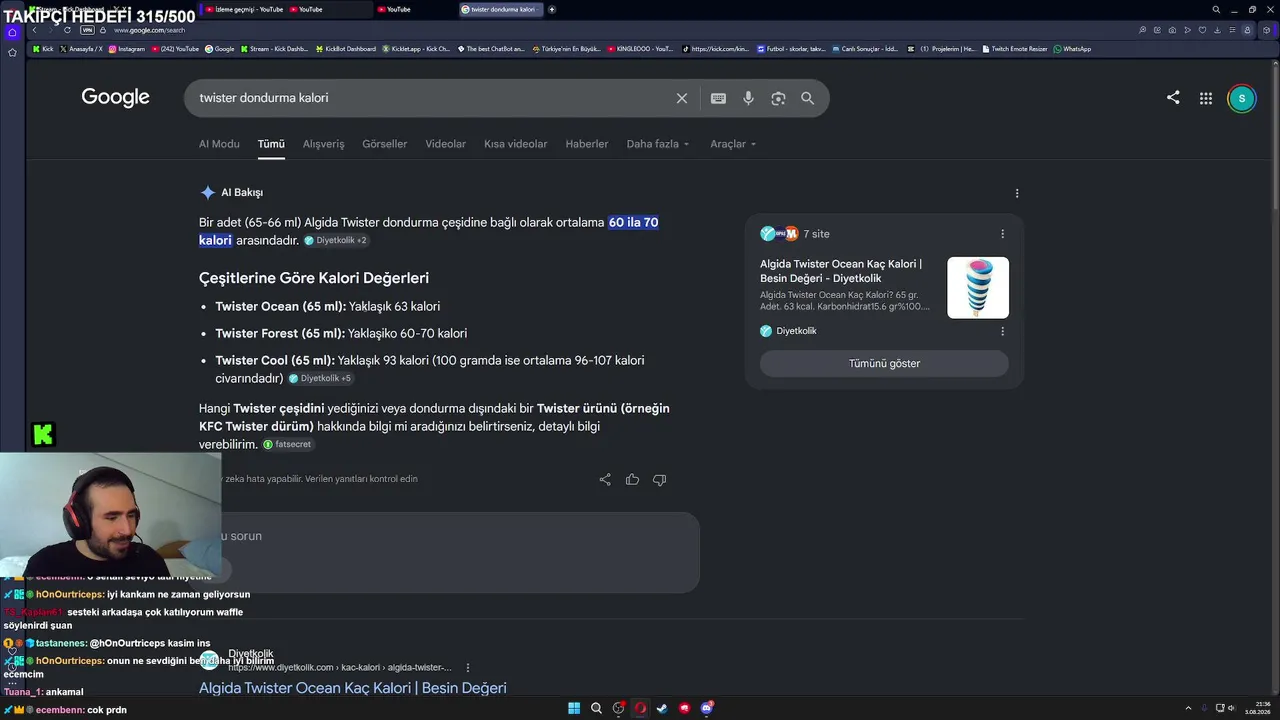
Task: Open the Google account avatar menu
Action: [x=1241, y=98]
